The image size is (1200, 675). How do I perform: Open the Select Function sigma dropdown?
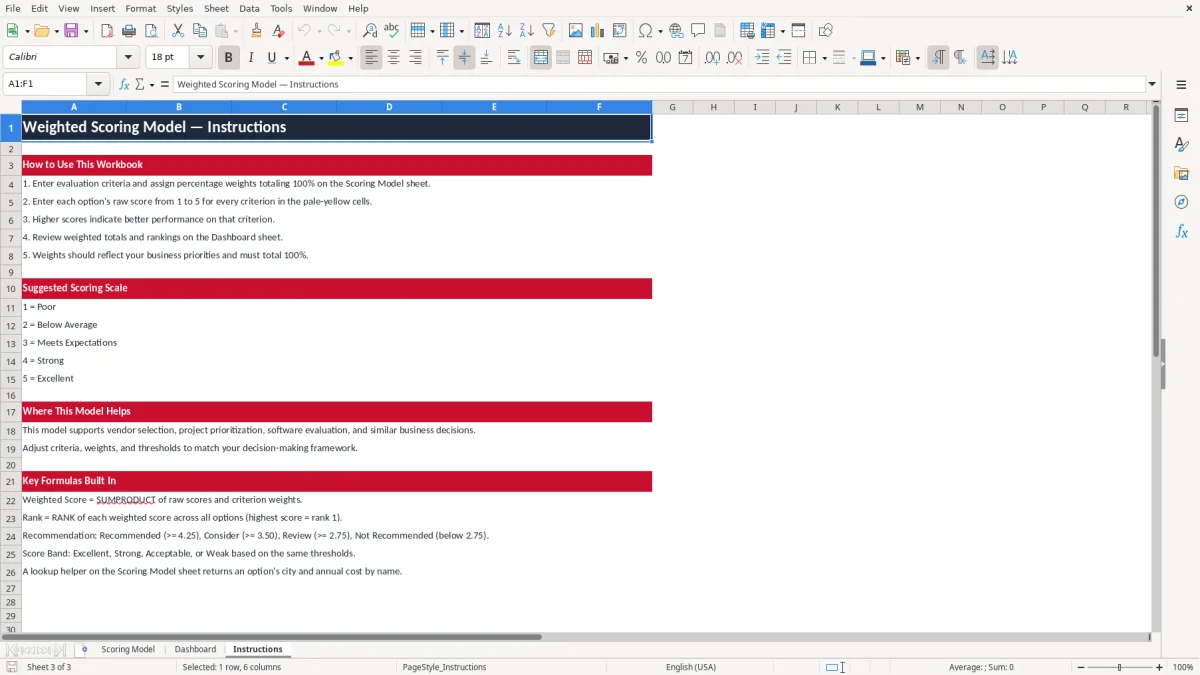point(151,84)
